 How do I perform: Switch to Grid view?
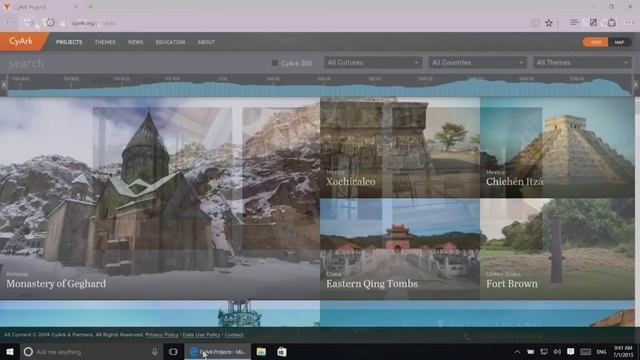pyautogui.click(x=595, y=42)
